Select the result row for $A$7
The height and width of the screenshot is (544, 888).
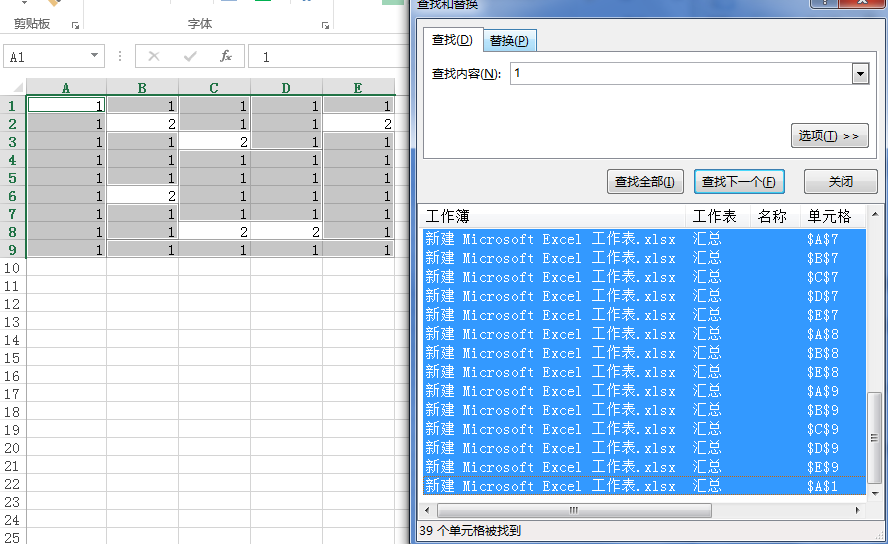pyautogui.click(x=644, y=239)
